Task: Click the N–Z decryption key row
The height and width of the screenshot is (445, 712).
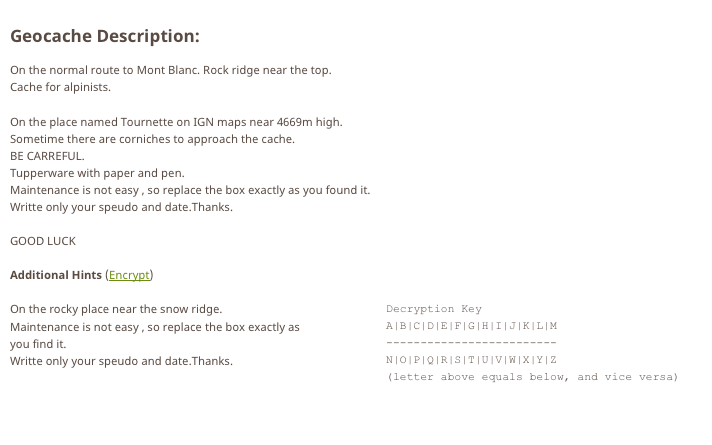Action: 471,360
